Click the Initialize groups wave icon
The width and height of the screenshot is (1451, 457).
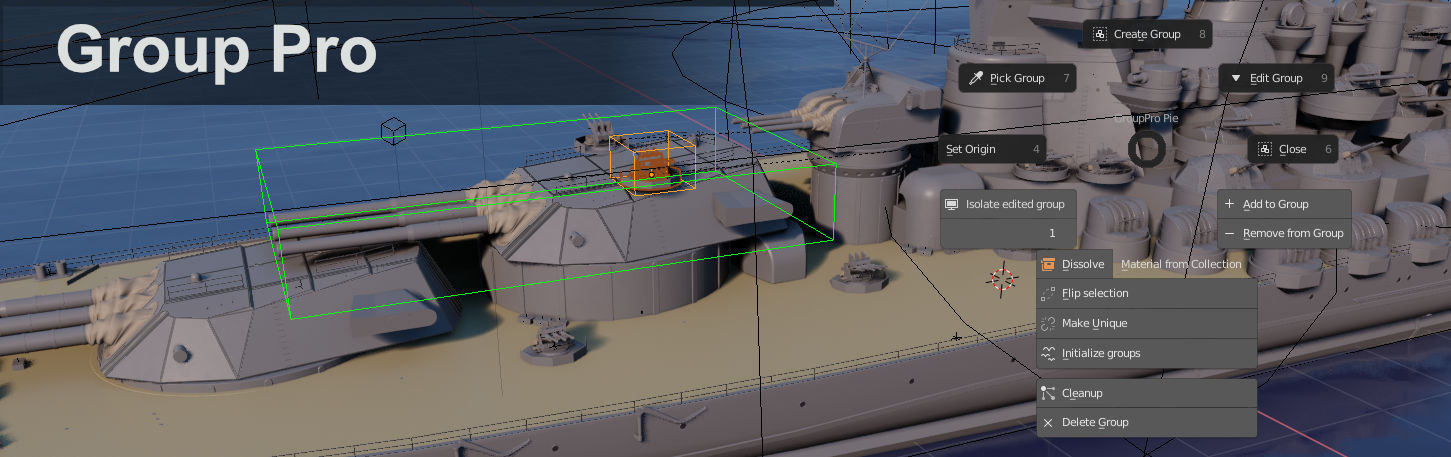point(1048,353)
